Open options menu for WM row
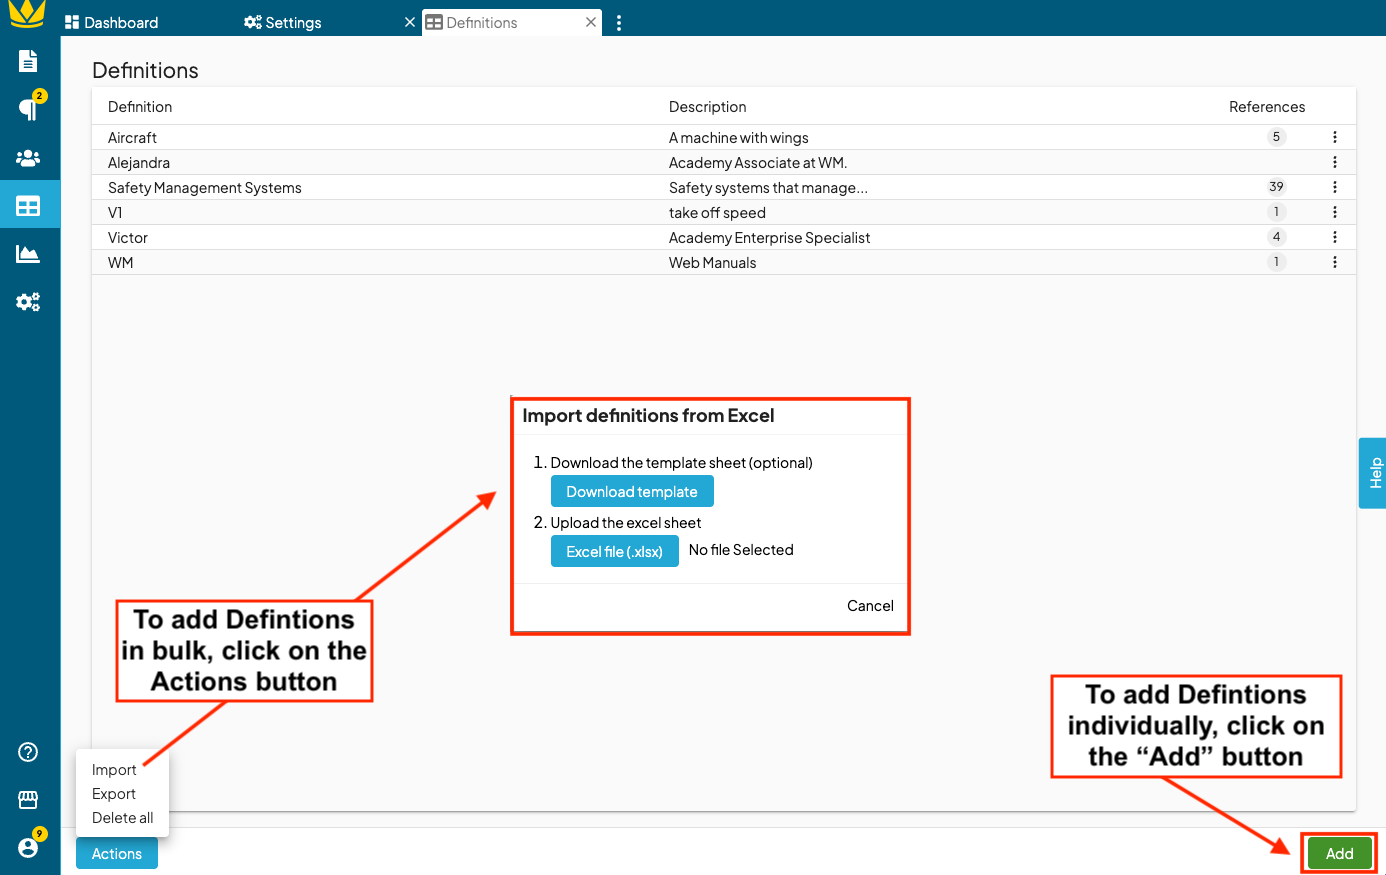The height and width of the screenshot is (875, 1386). pos(1335,262)
